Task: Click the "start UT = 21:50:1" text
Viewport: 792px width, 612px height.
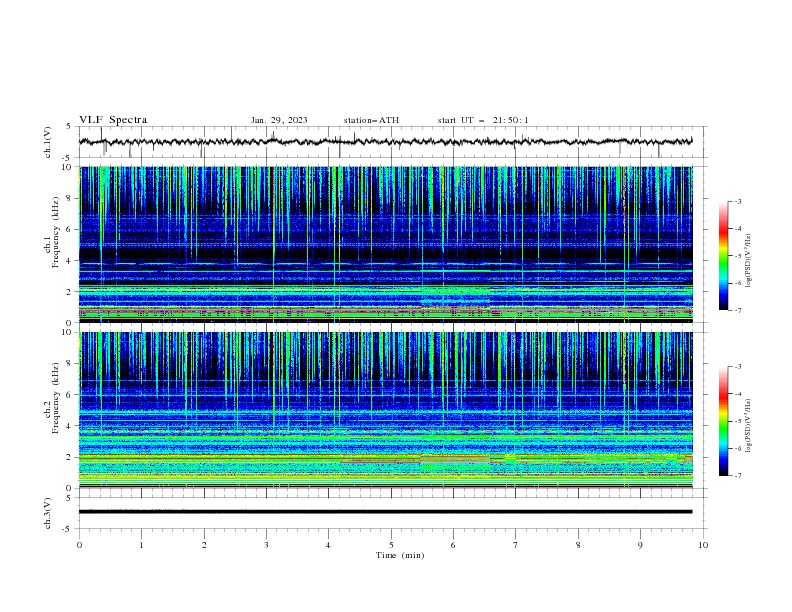Action: pyautogui.click(x=483, y=120)
